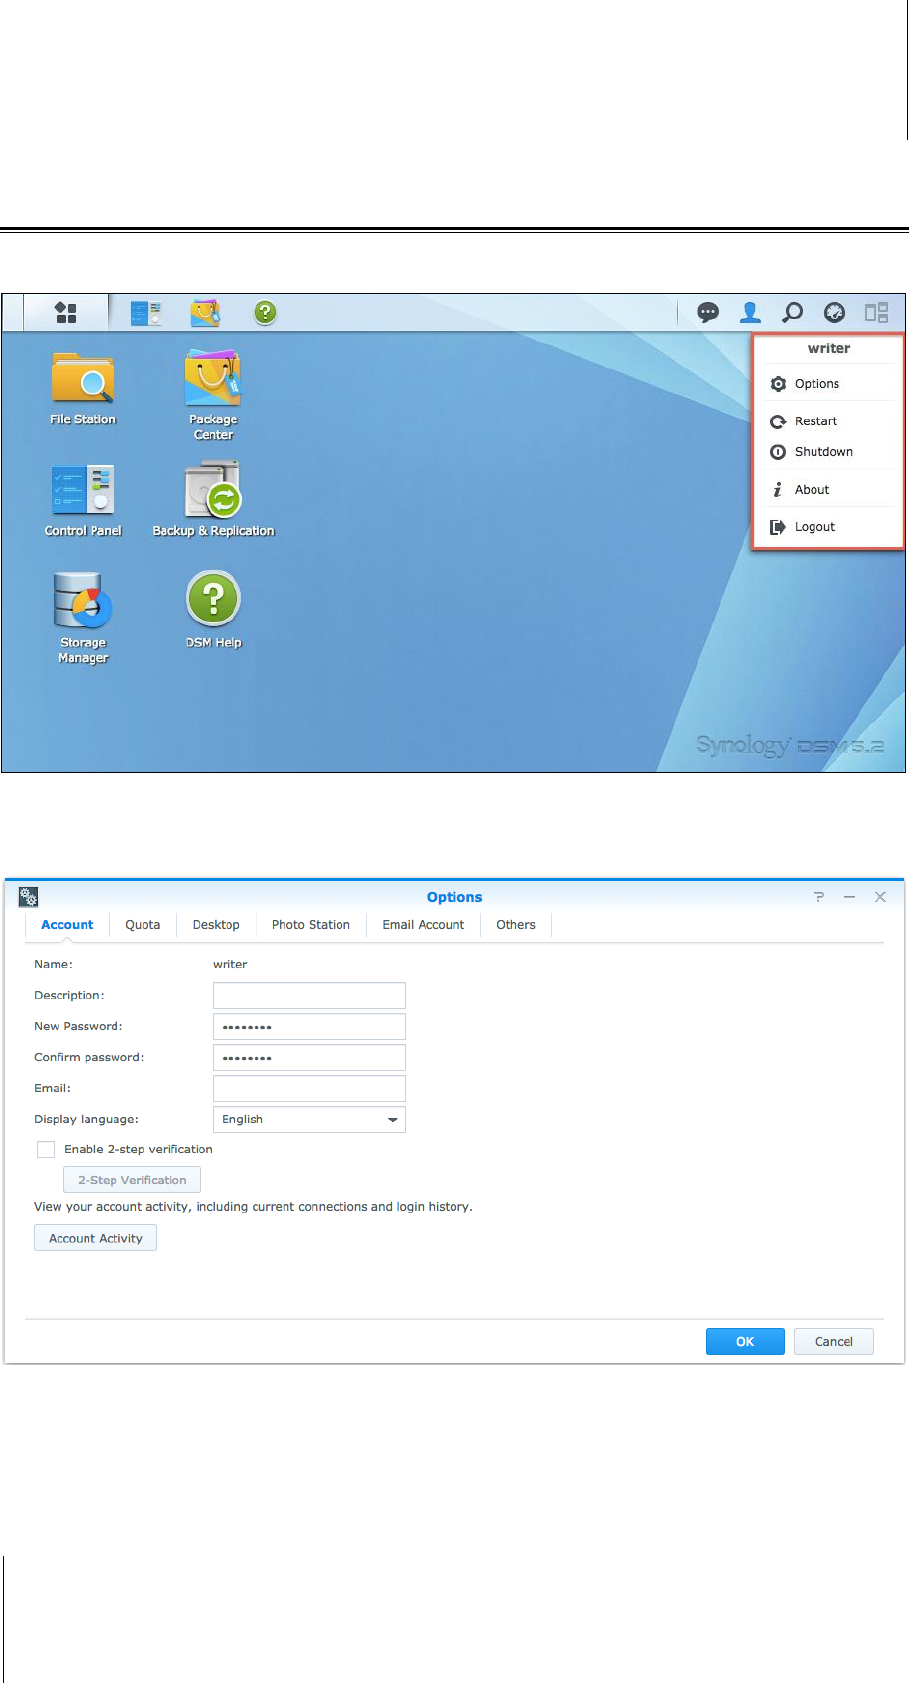
Task: Confirm with the OK button
Action: pyautogui.click(x=745, y=1342)
